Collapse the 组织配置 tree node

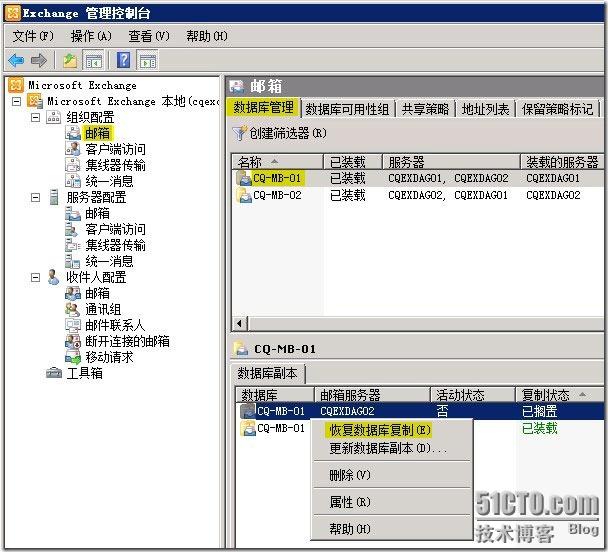[x=35, y=117]
